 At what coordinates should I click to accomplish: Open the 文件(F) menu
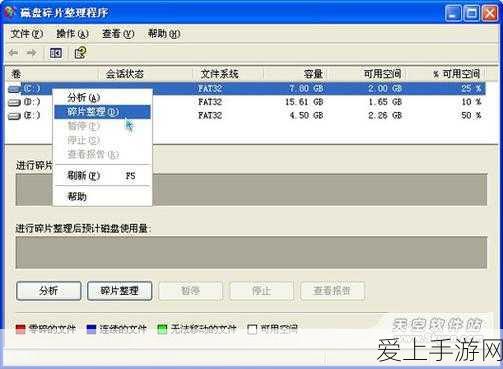coord(27,34)
